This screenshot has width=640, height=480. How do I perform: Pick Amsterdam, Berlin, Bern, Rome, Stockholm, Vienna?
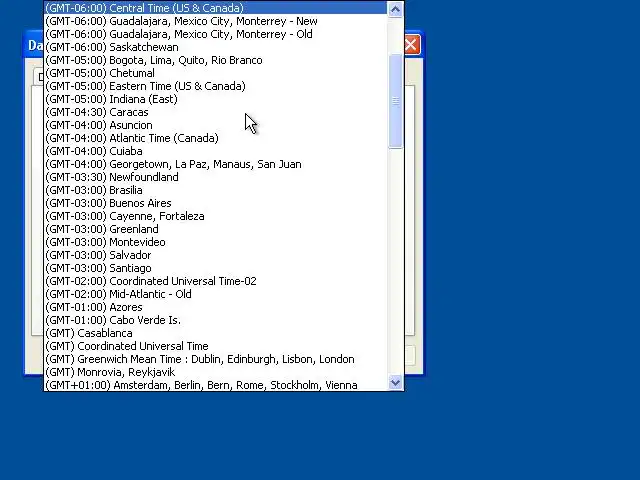(216, 385)
